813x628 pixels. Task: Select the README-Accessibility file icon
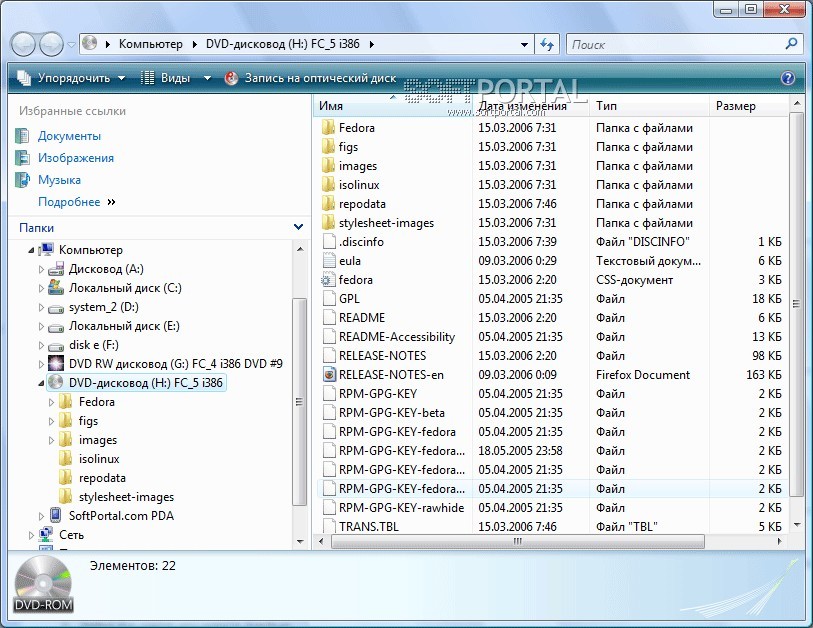[329, 337]
